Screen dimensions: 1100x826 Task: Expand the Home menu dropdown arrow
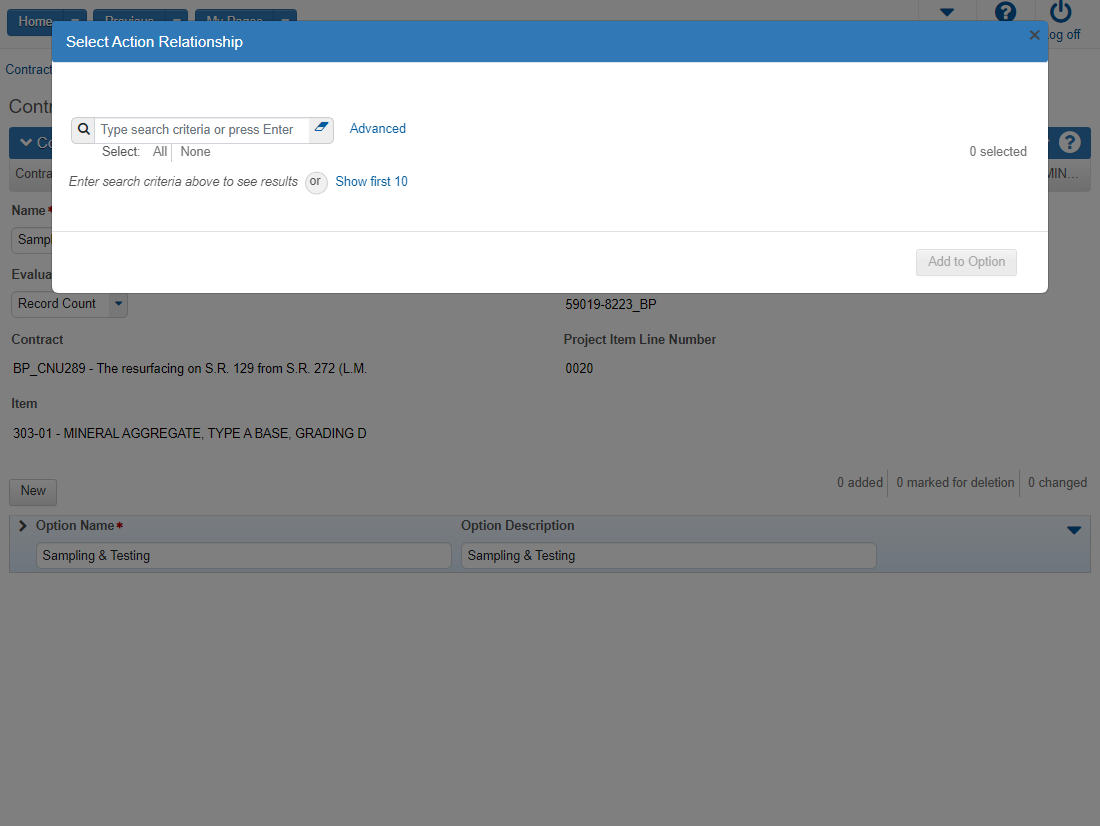point(75,21)
